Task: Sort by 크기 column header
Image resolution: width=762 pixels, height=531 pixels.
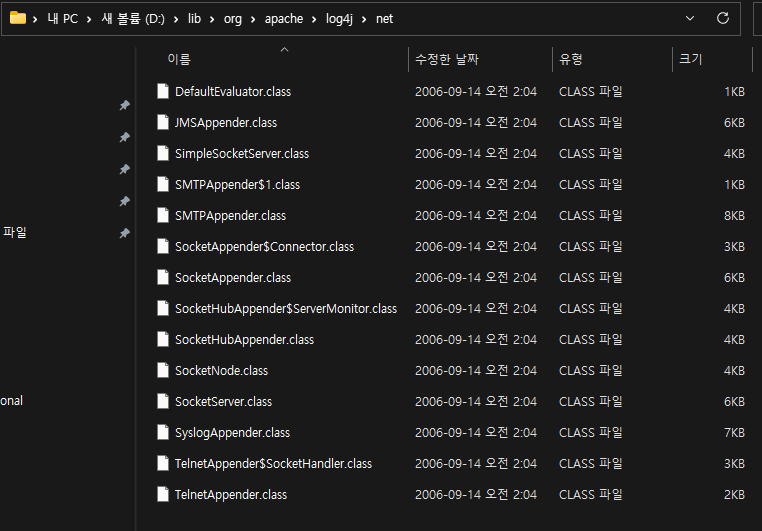Action: (x=691, y=59)
